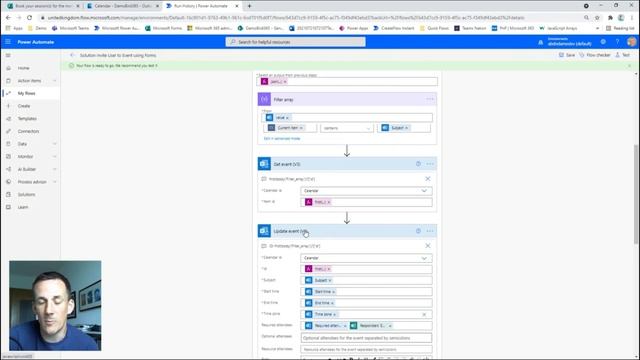
Task: Open the browser extensions puzzle icon
Action: coord(610,18)
